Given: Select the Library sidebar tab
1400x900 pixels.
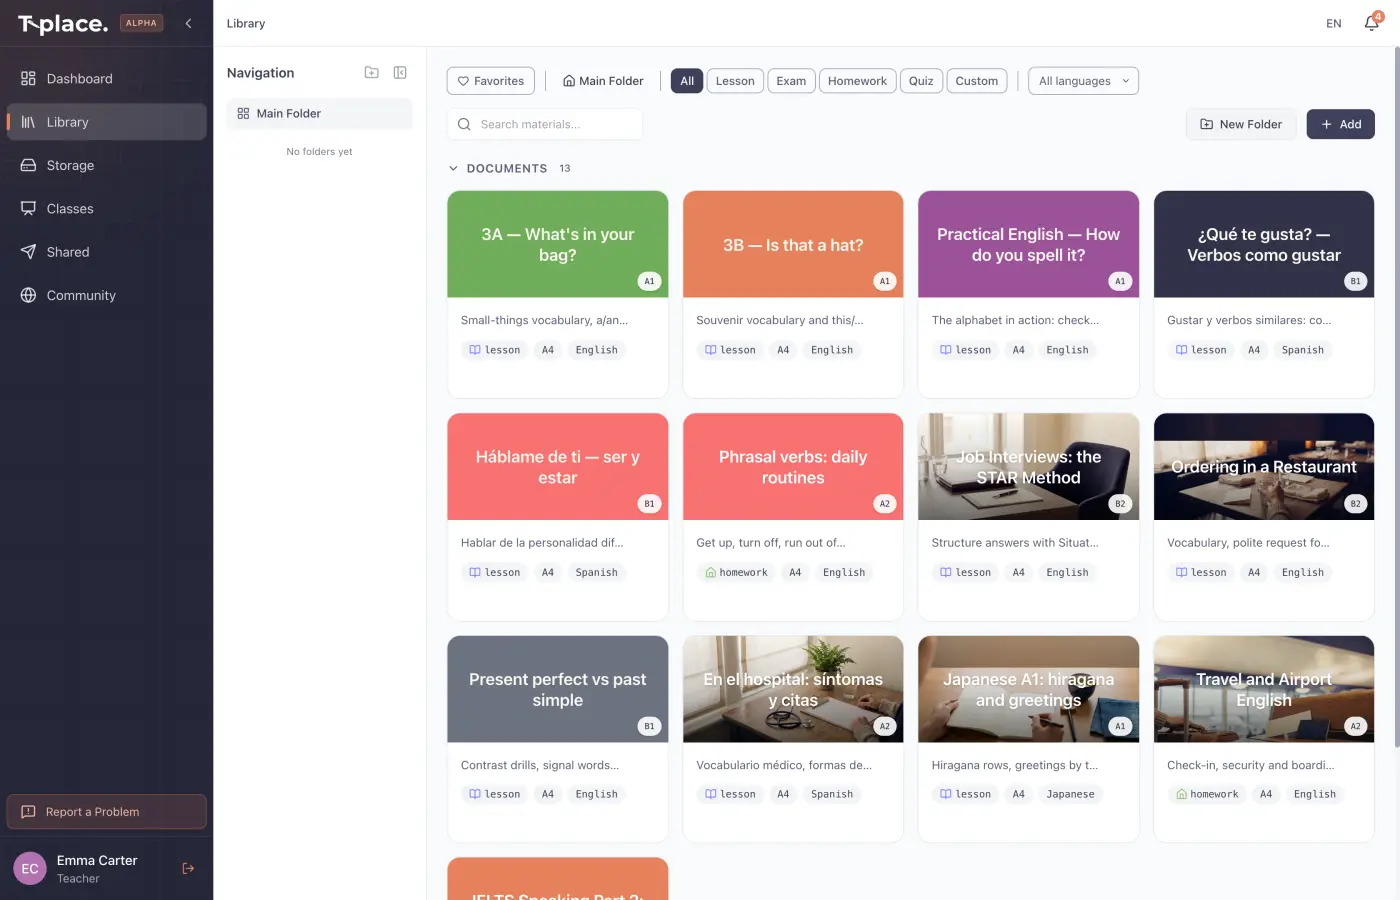Looking at the screenshot, I should [x=106, y=122].
